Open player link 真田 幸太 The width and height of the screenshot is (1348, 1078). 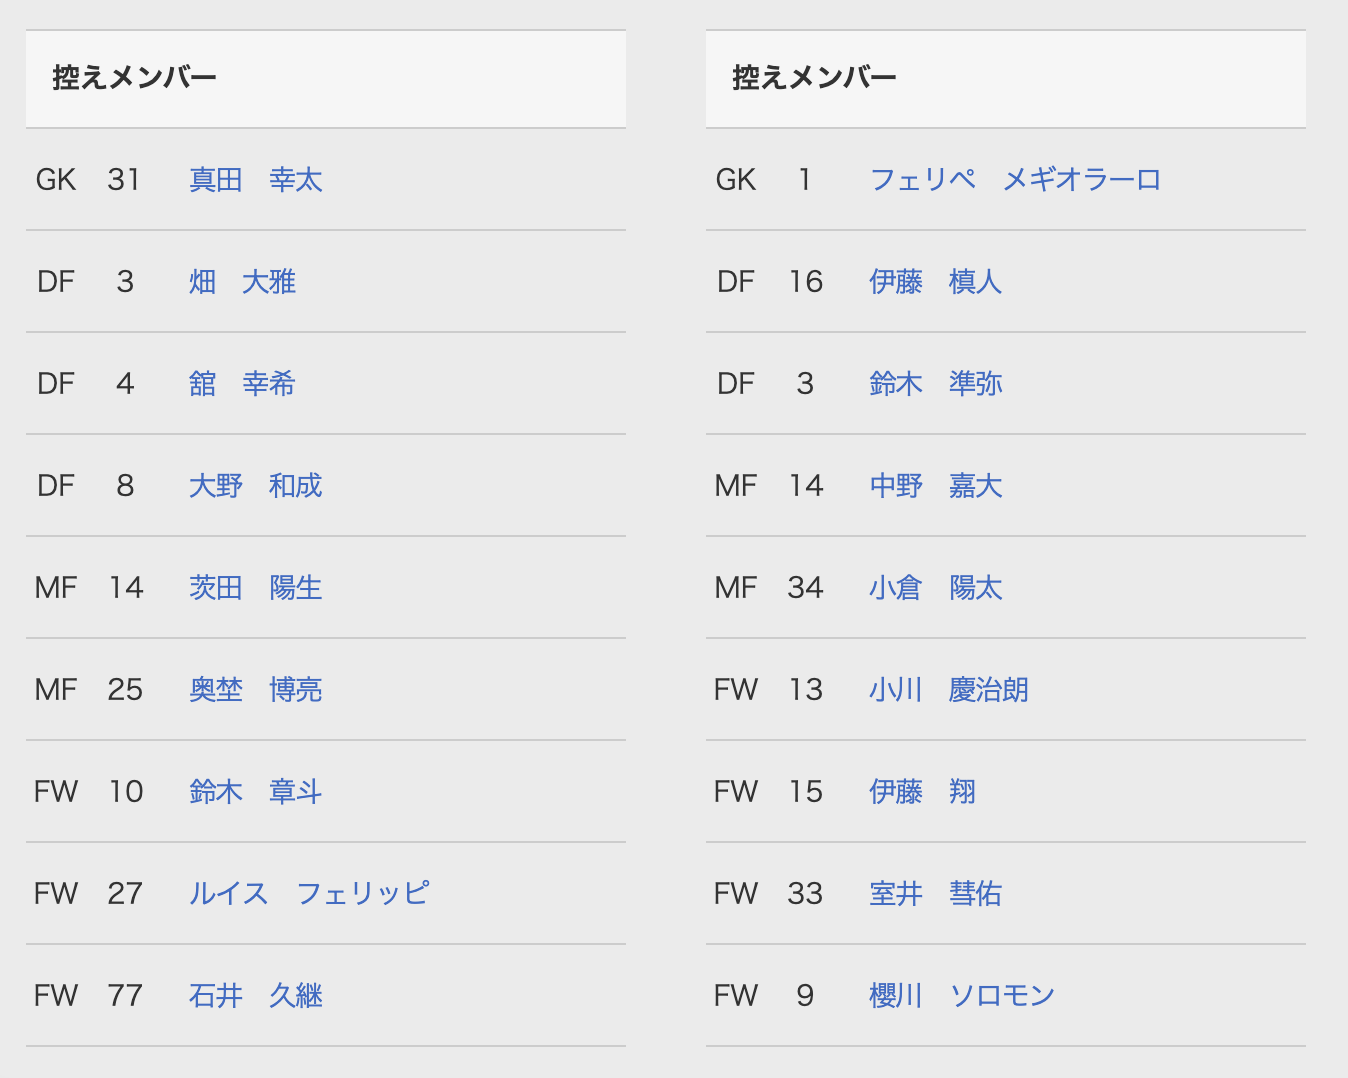tap(255, 180)
